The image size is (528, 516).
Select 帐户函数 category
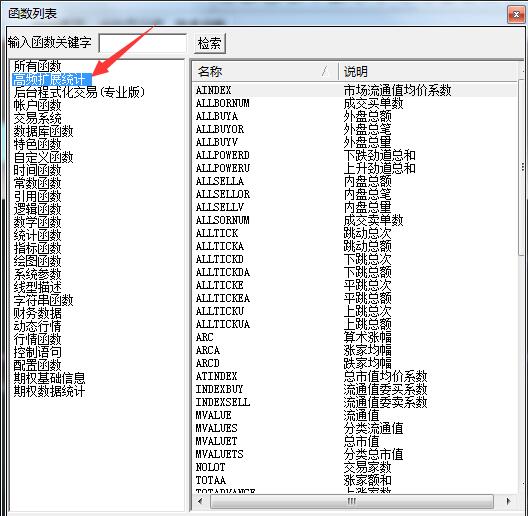pyautogui.click(x=37, y=105)
